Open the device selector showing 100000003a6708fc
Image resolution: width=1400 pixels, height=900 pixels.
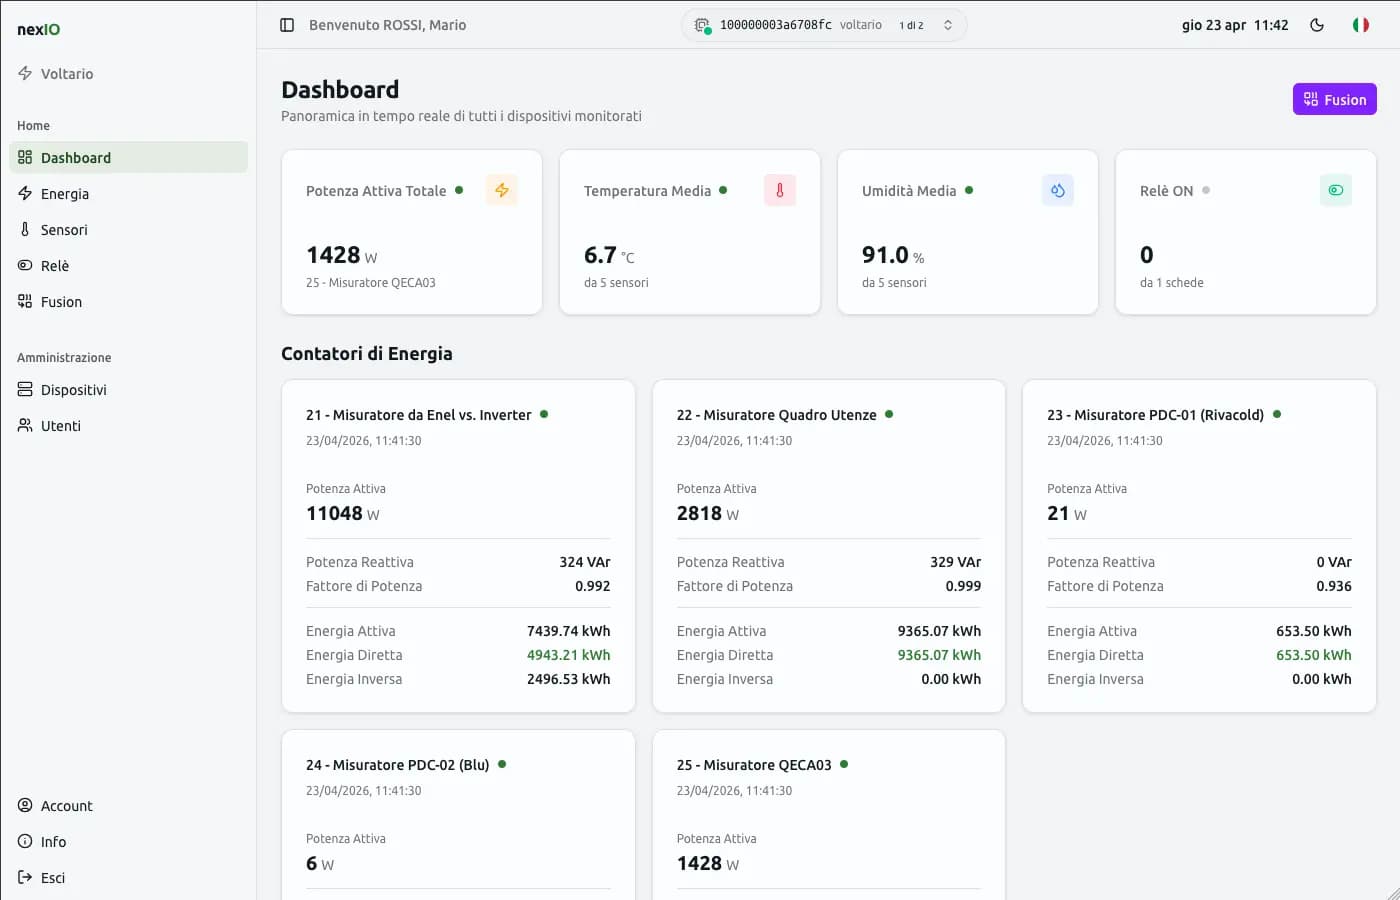[x=824, y=24]
